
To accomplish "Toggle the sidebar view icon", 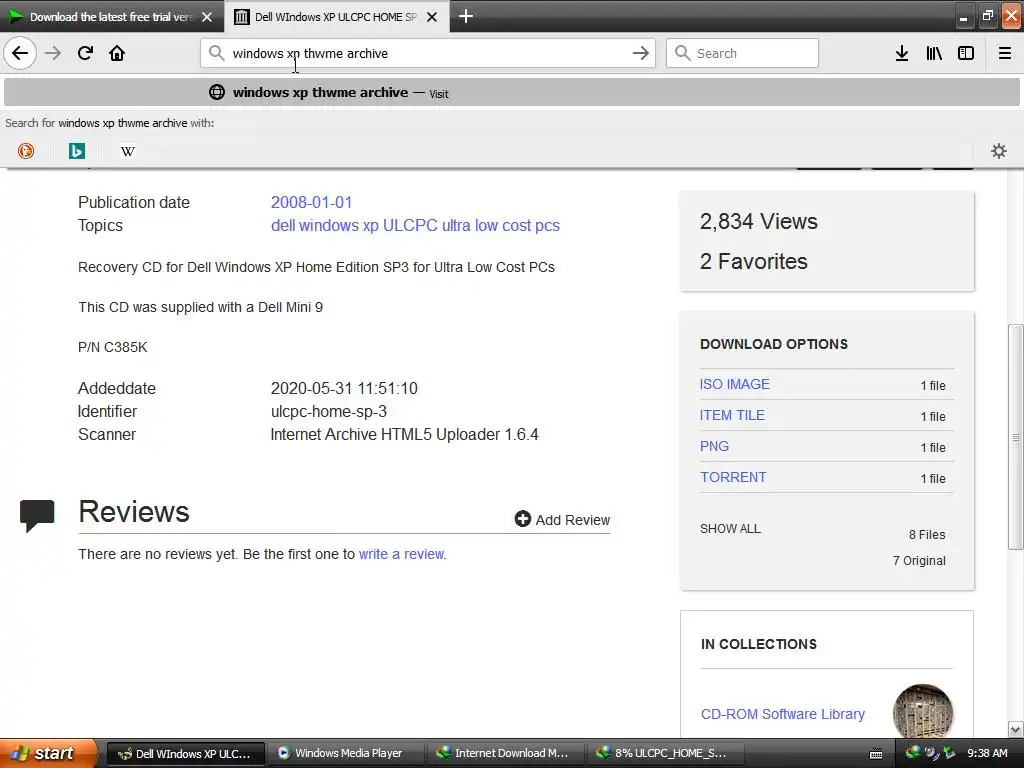I will click(x=966, y=54).
